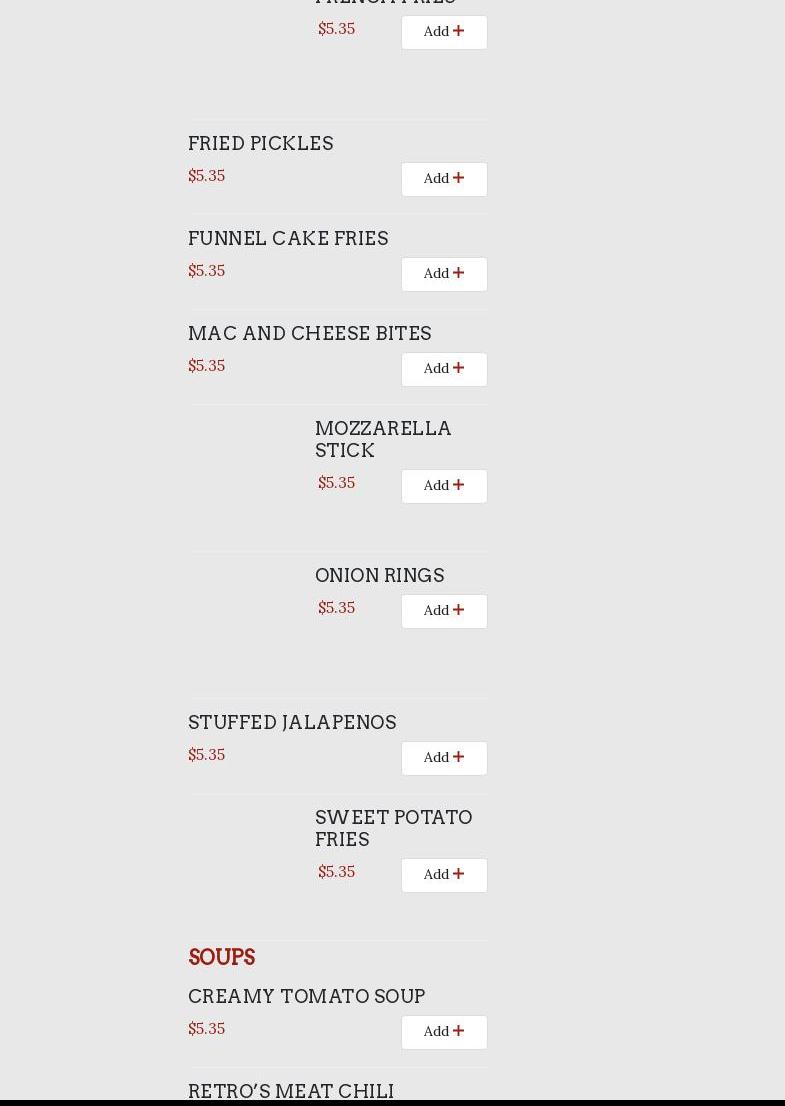Open the Sweet Potato Fries item title
This screenshot has height=1106, width=785.
(393, 828)
